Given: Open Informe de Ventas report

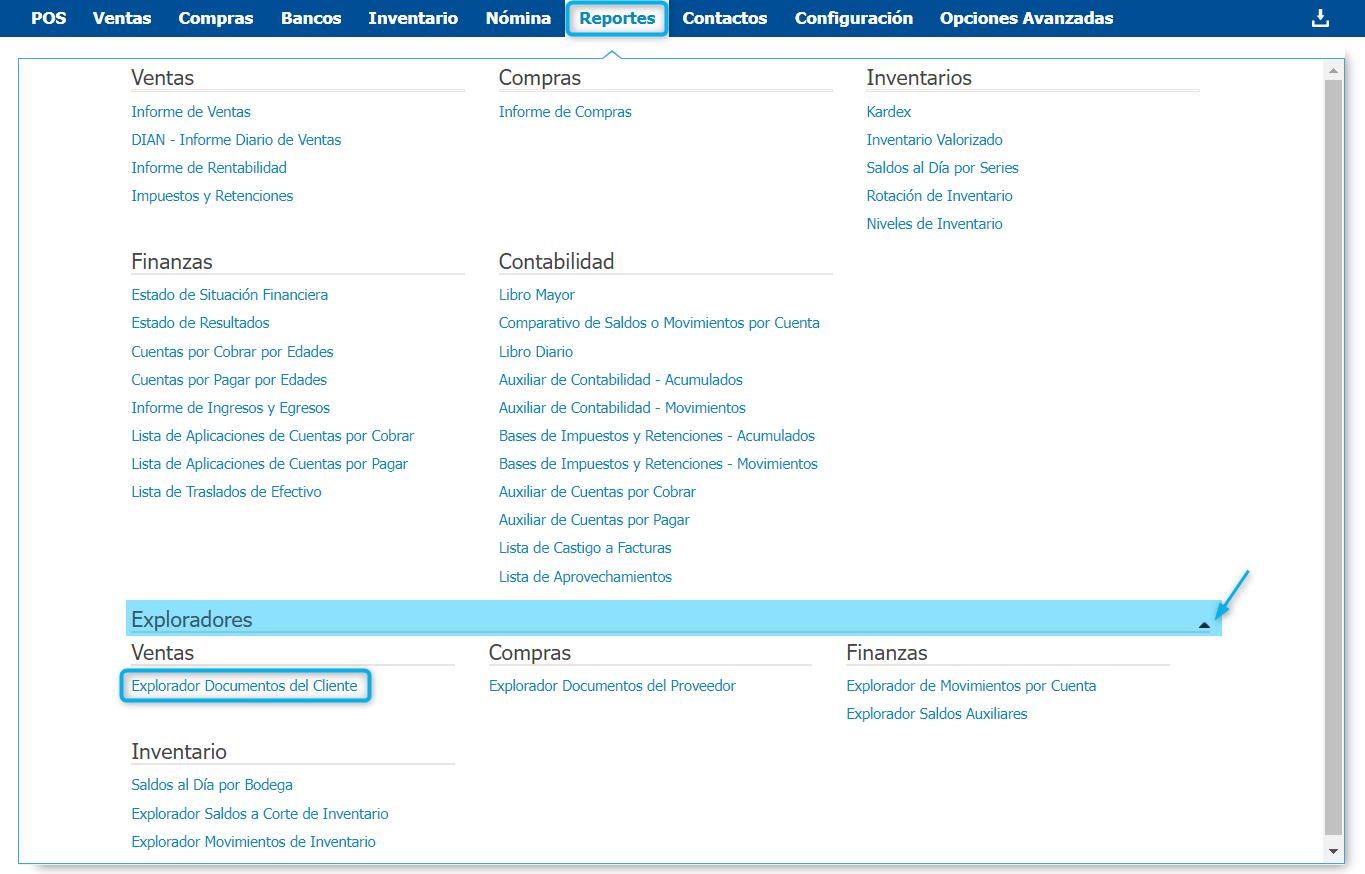Looking at the screenshot, I should (x=191, y=112).
